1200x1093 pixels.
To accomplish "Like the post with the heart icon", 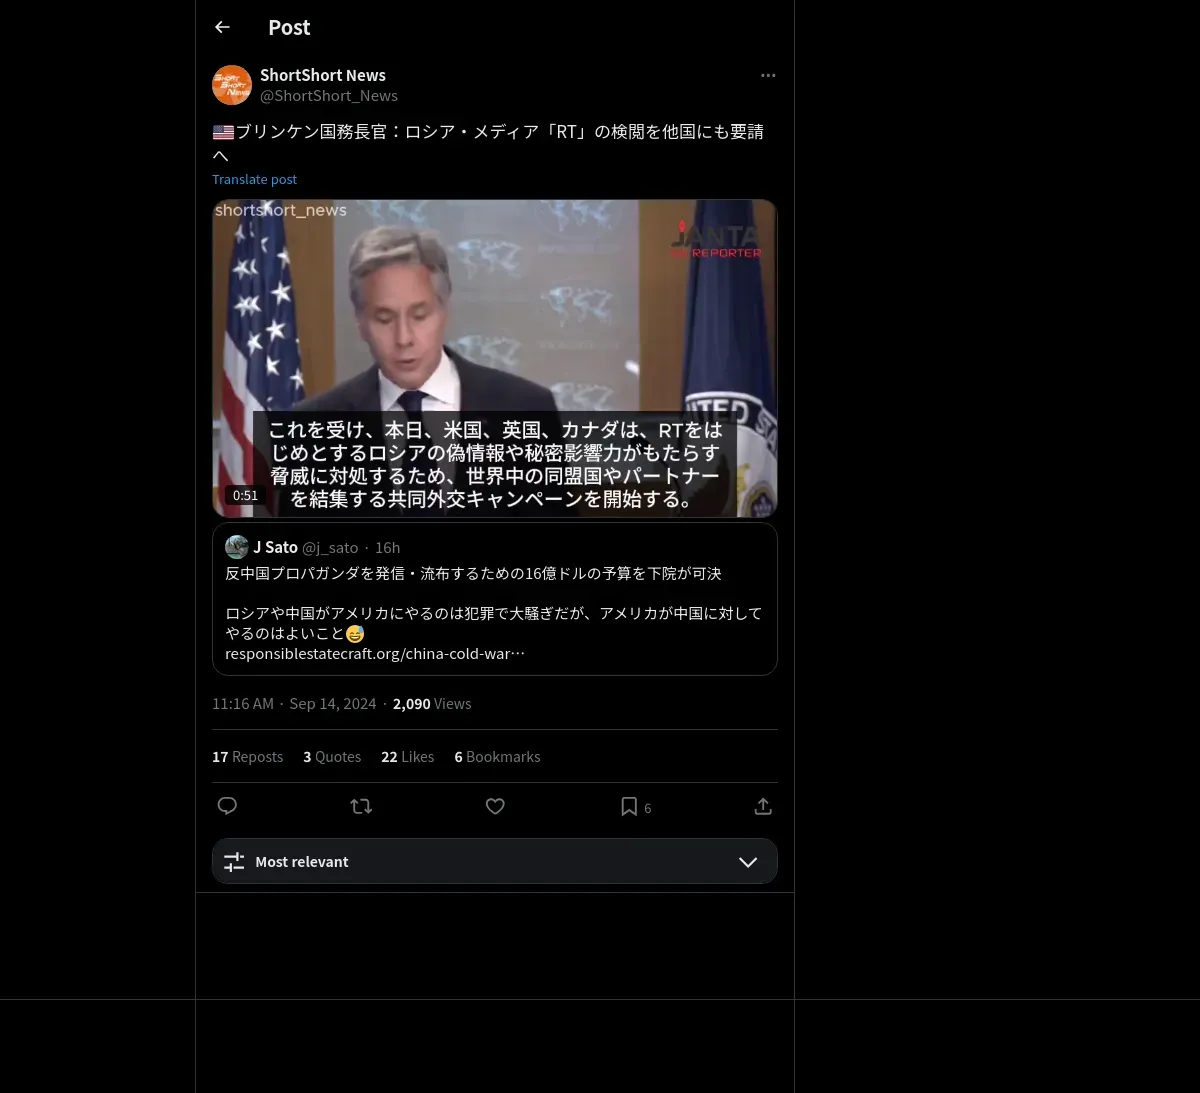I will click(495, 806).
